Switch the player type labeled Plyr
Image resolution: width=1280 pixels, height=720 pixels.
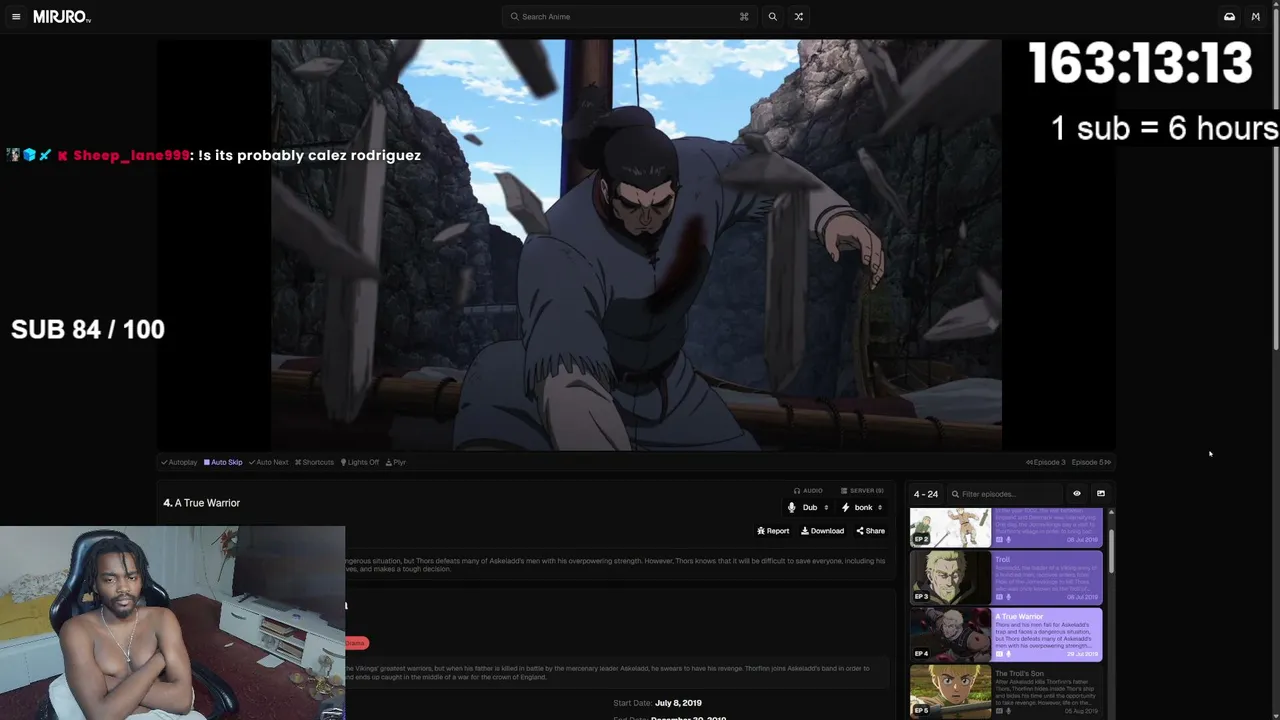click(396, 462)
